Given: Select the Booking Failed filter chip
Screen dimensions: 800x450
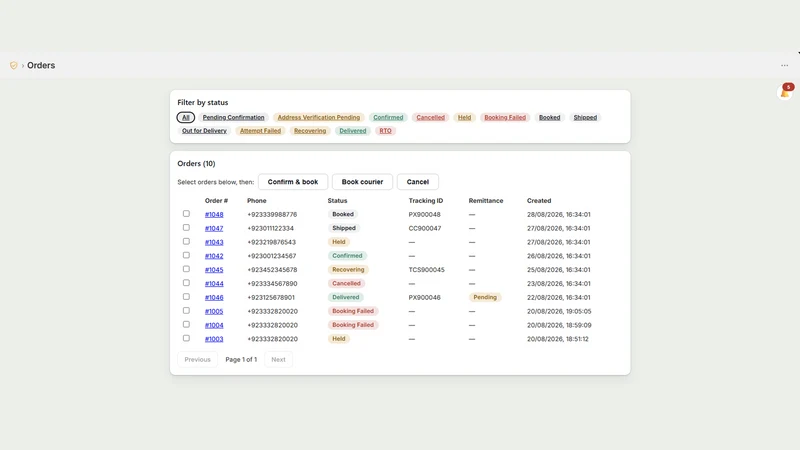Looking at the screenshot, I should [505, 117].
